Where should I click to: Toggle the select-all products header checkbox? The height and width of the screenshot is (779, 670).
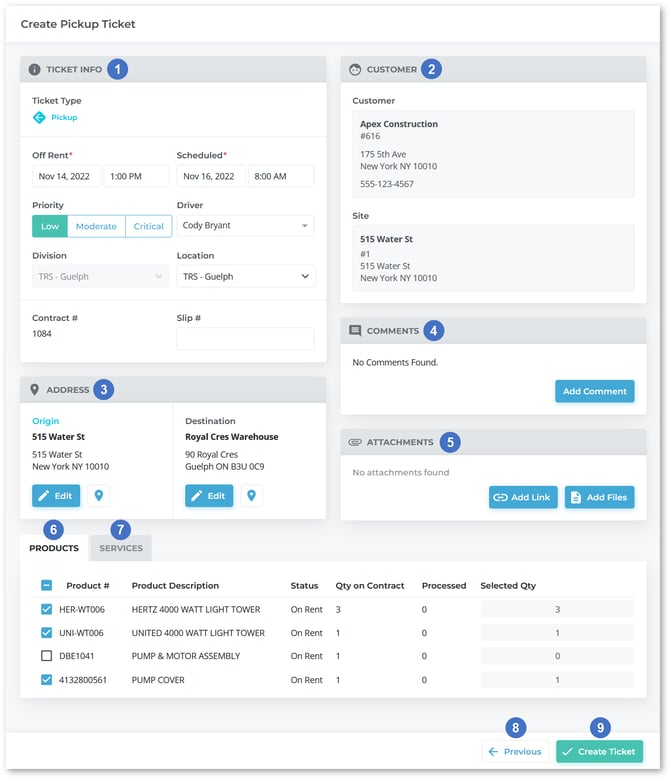46,586
